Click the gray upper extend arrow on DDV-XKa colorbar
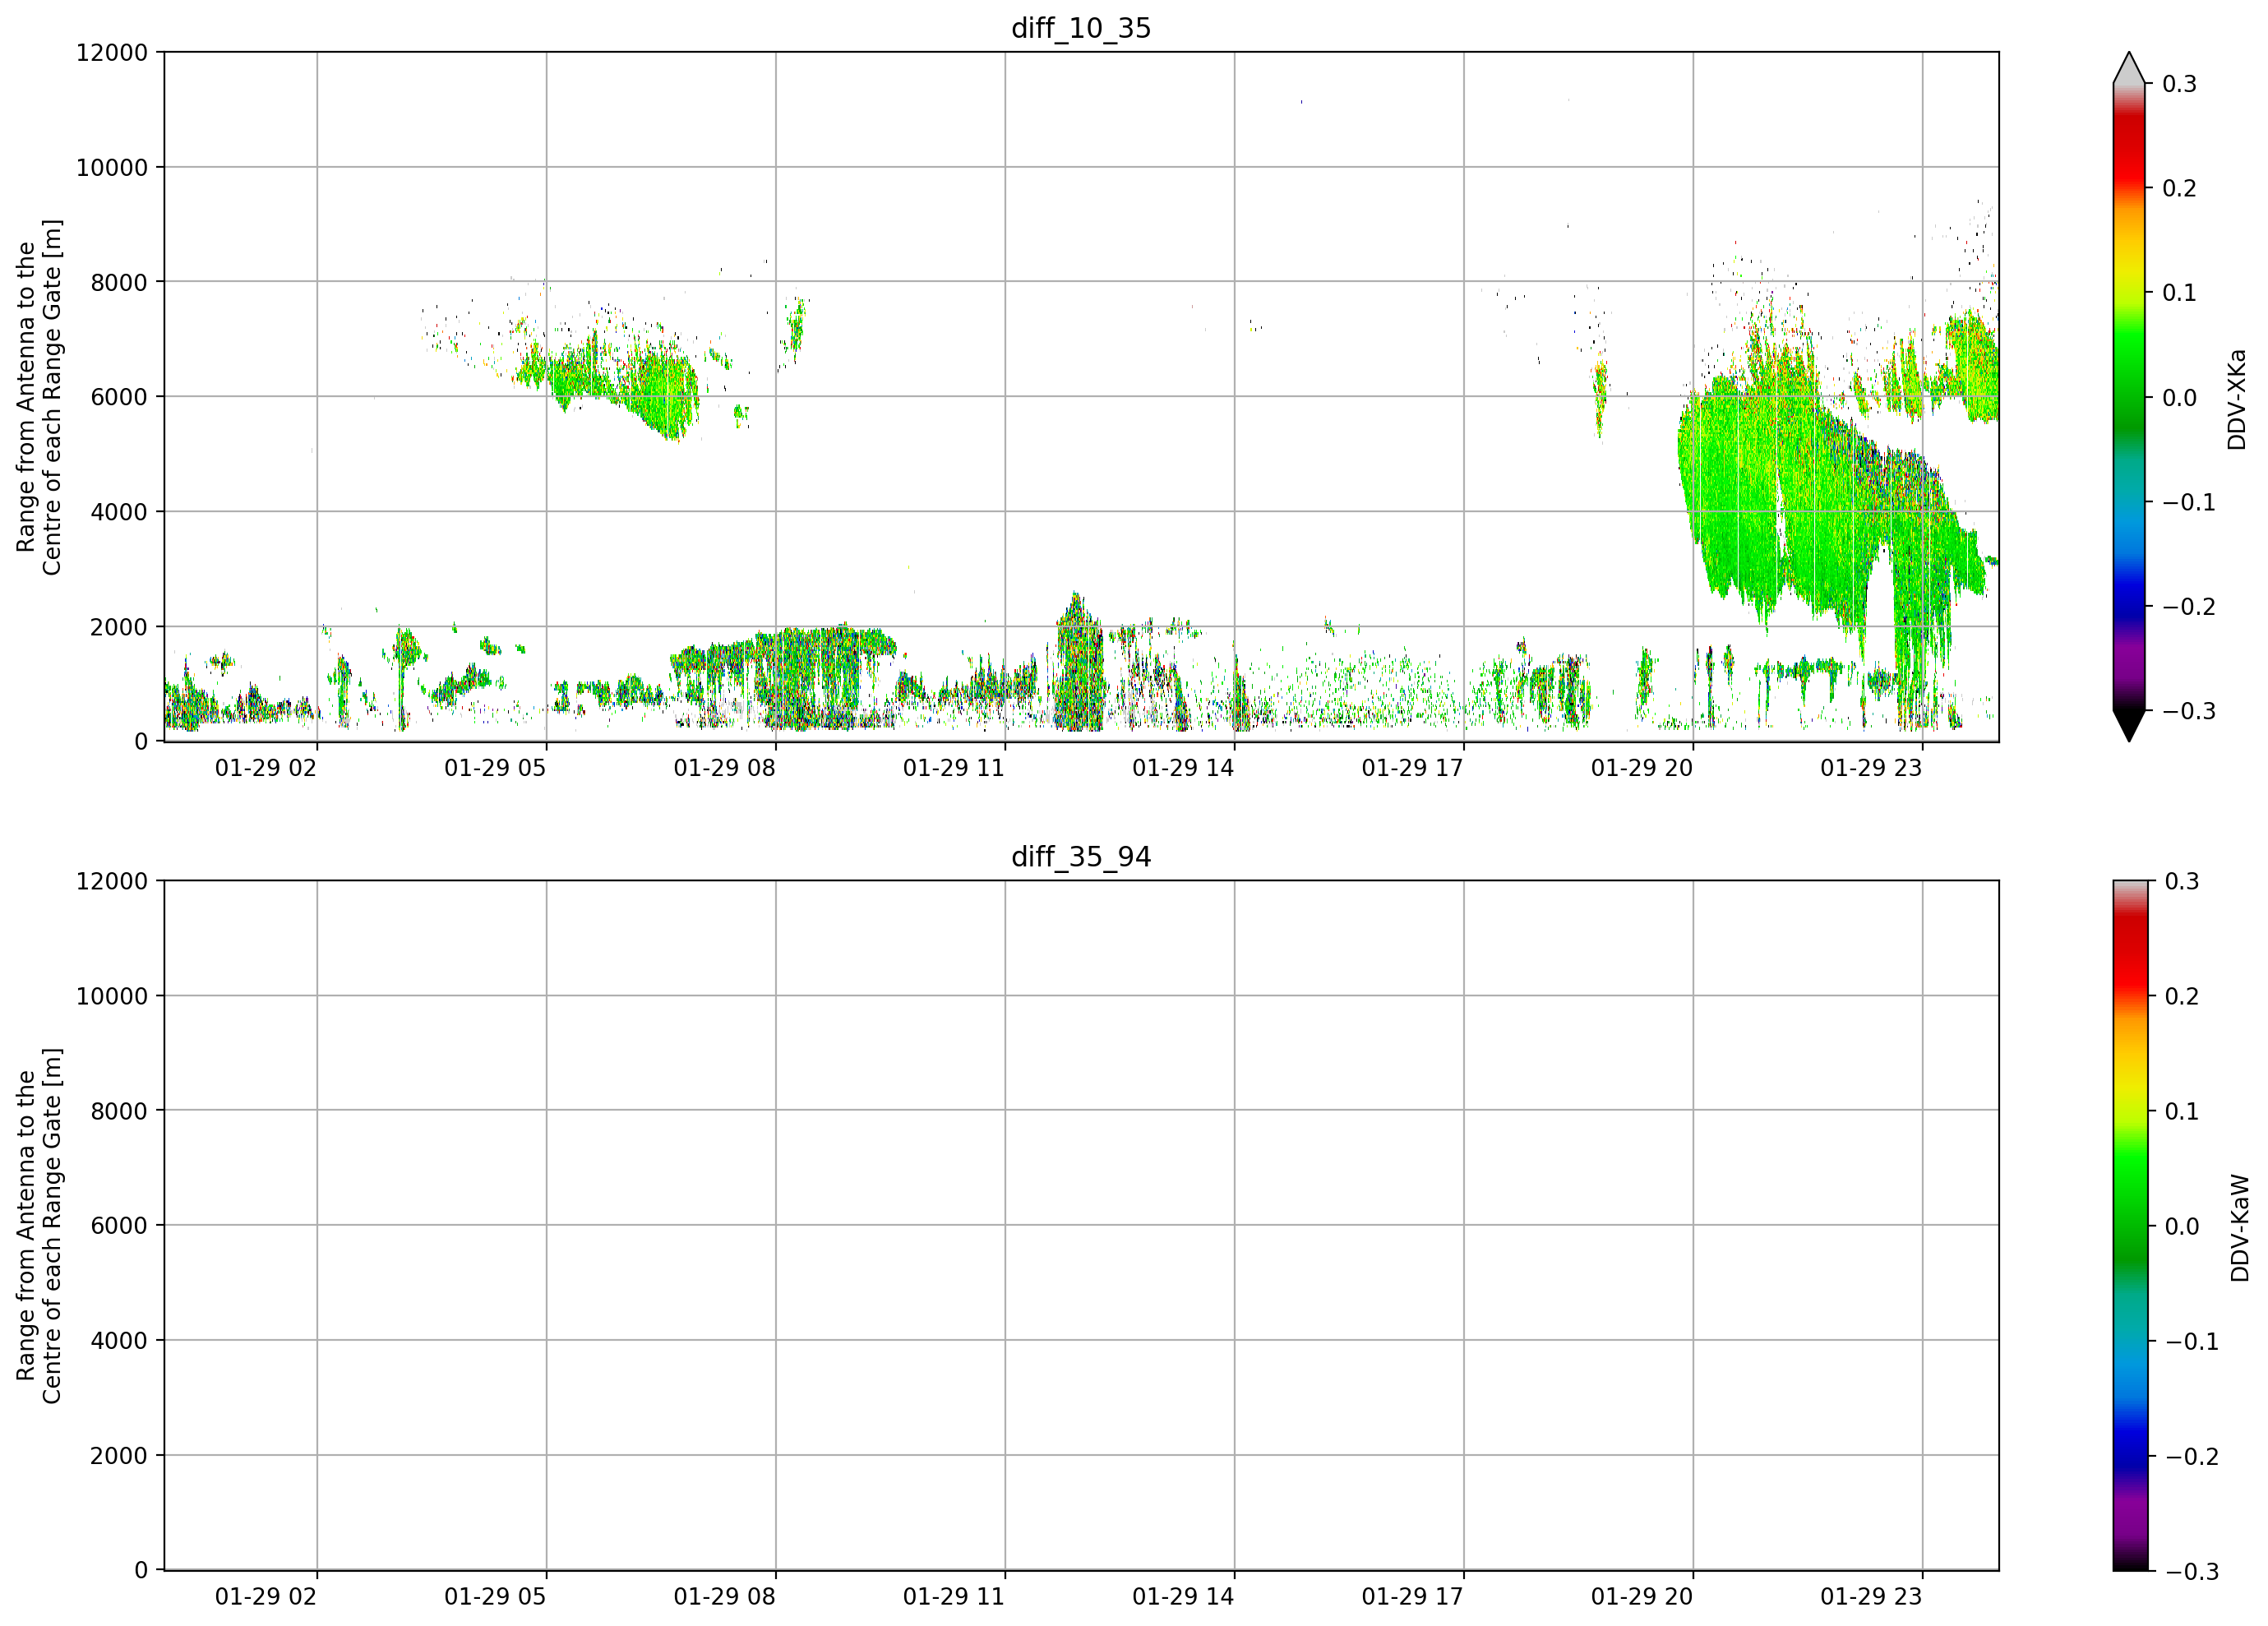Image resolution: width=2268 pixels, height=1626 pixels. pyautogui.click(x=2129, y=67)
